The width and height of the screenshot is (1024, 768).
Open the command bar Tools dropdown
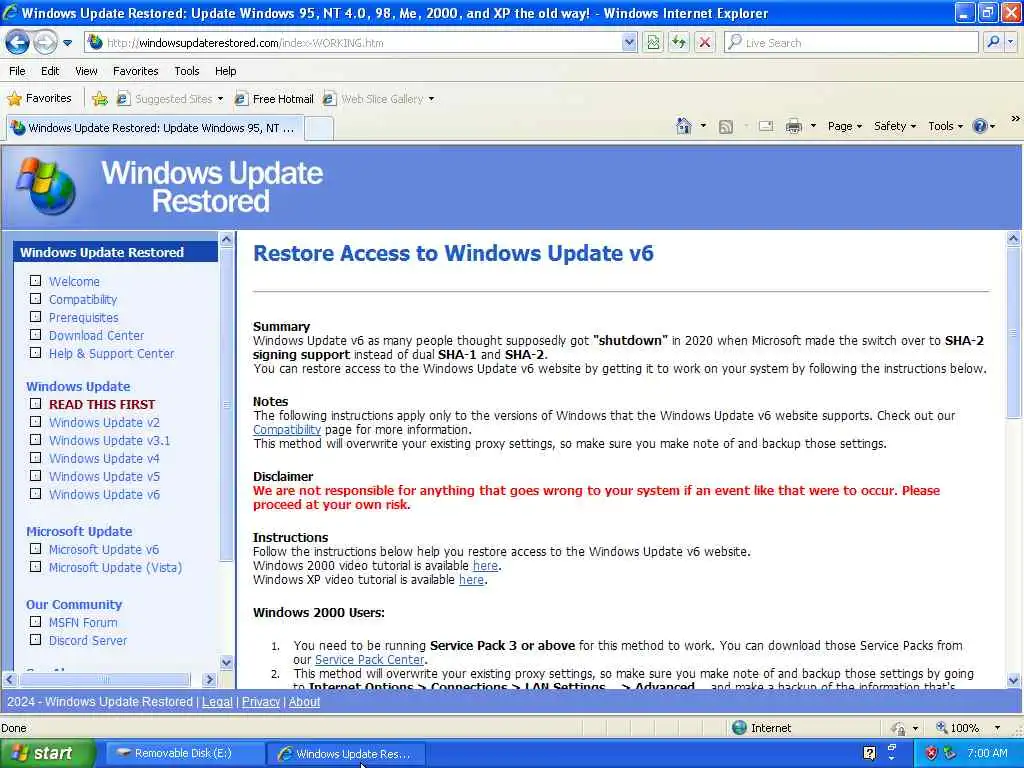click(946, 126)
